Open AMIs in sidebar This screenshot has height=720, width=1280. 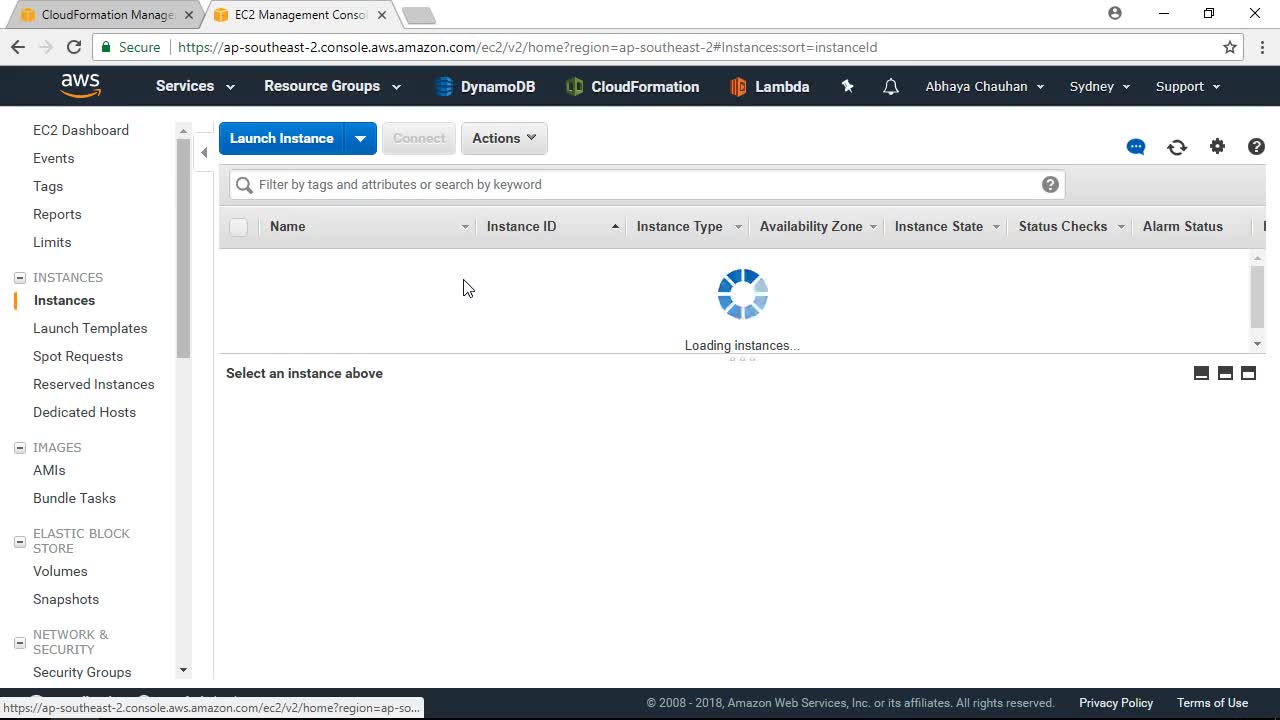click(x=49, y=470)
